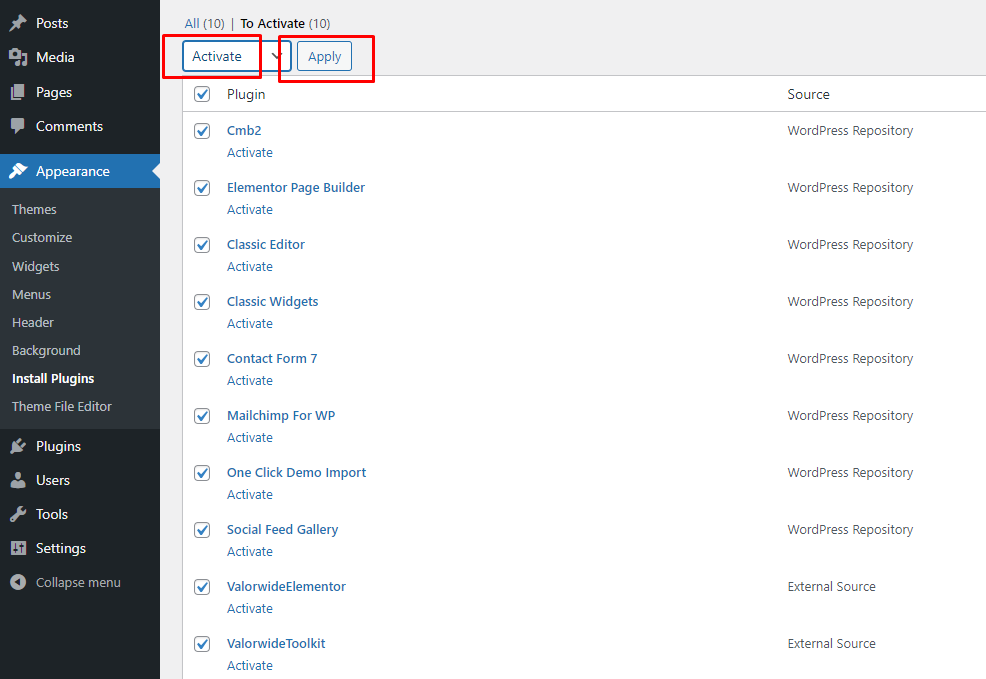Click the Users person icon
986x679 pixels.
click(x=18, y=480)
